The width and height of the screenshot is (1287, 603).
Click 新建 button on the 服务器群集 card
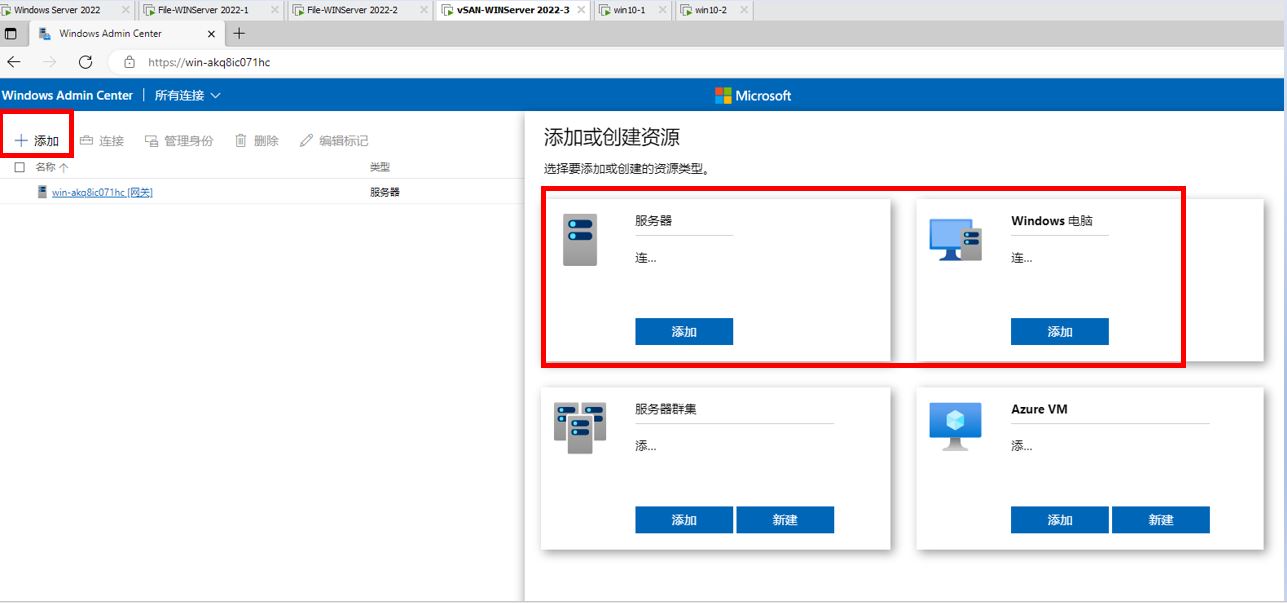(x=786, y=519)
